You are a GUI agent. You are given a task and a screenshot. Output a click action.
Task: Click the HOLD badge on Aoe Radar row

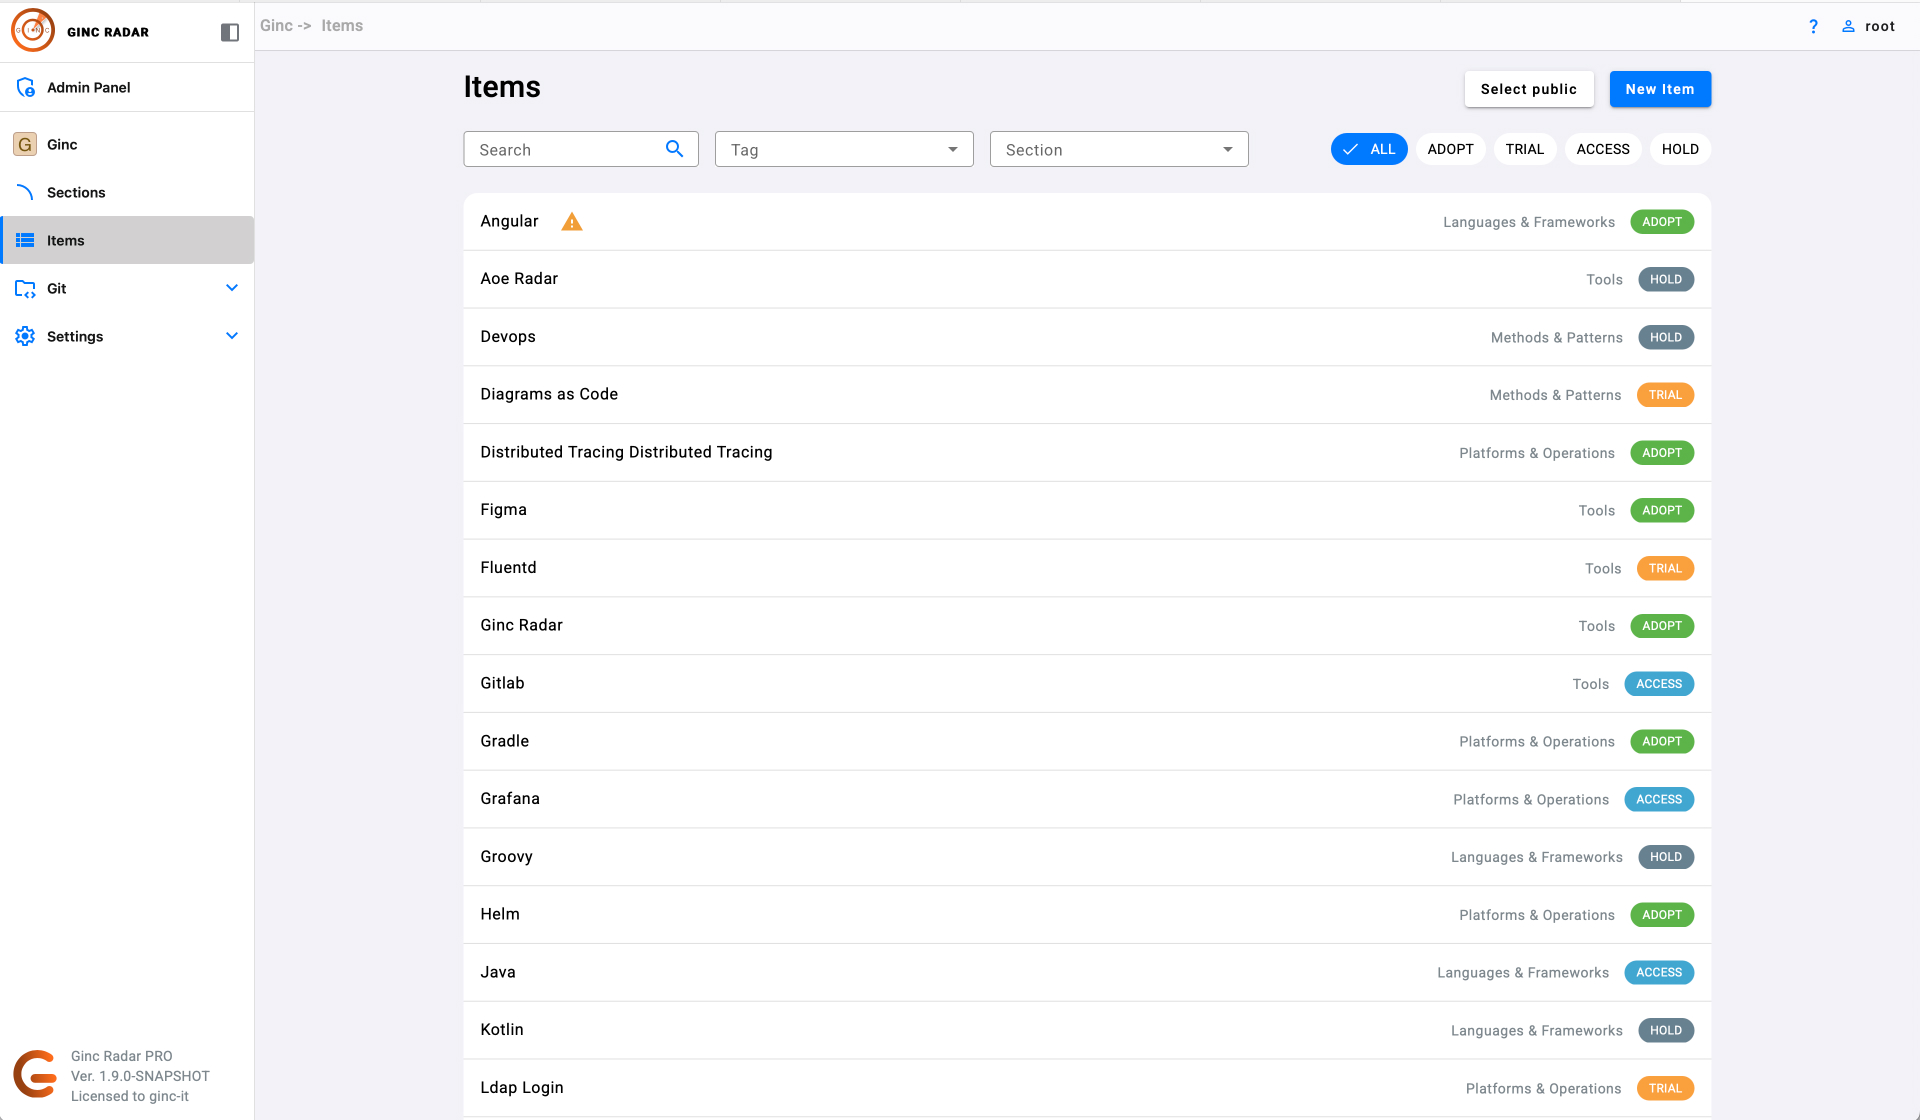click(1666, 280)
